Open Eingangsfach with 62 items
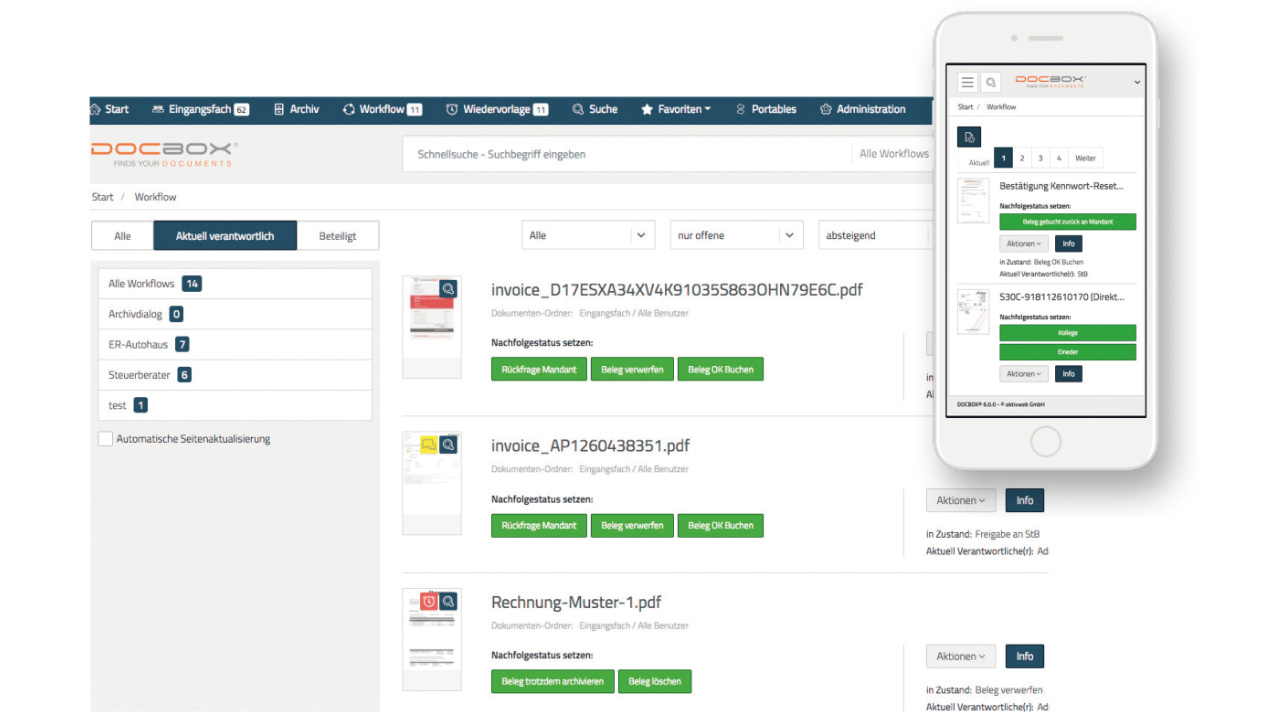The height and width of the screenshot is (720, 1280). (200, 109)
